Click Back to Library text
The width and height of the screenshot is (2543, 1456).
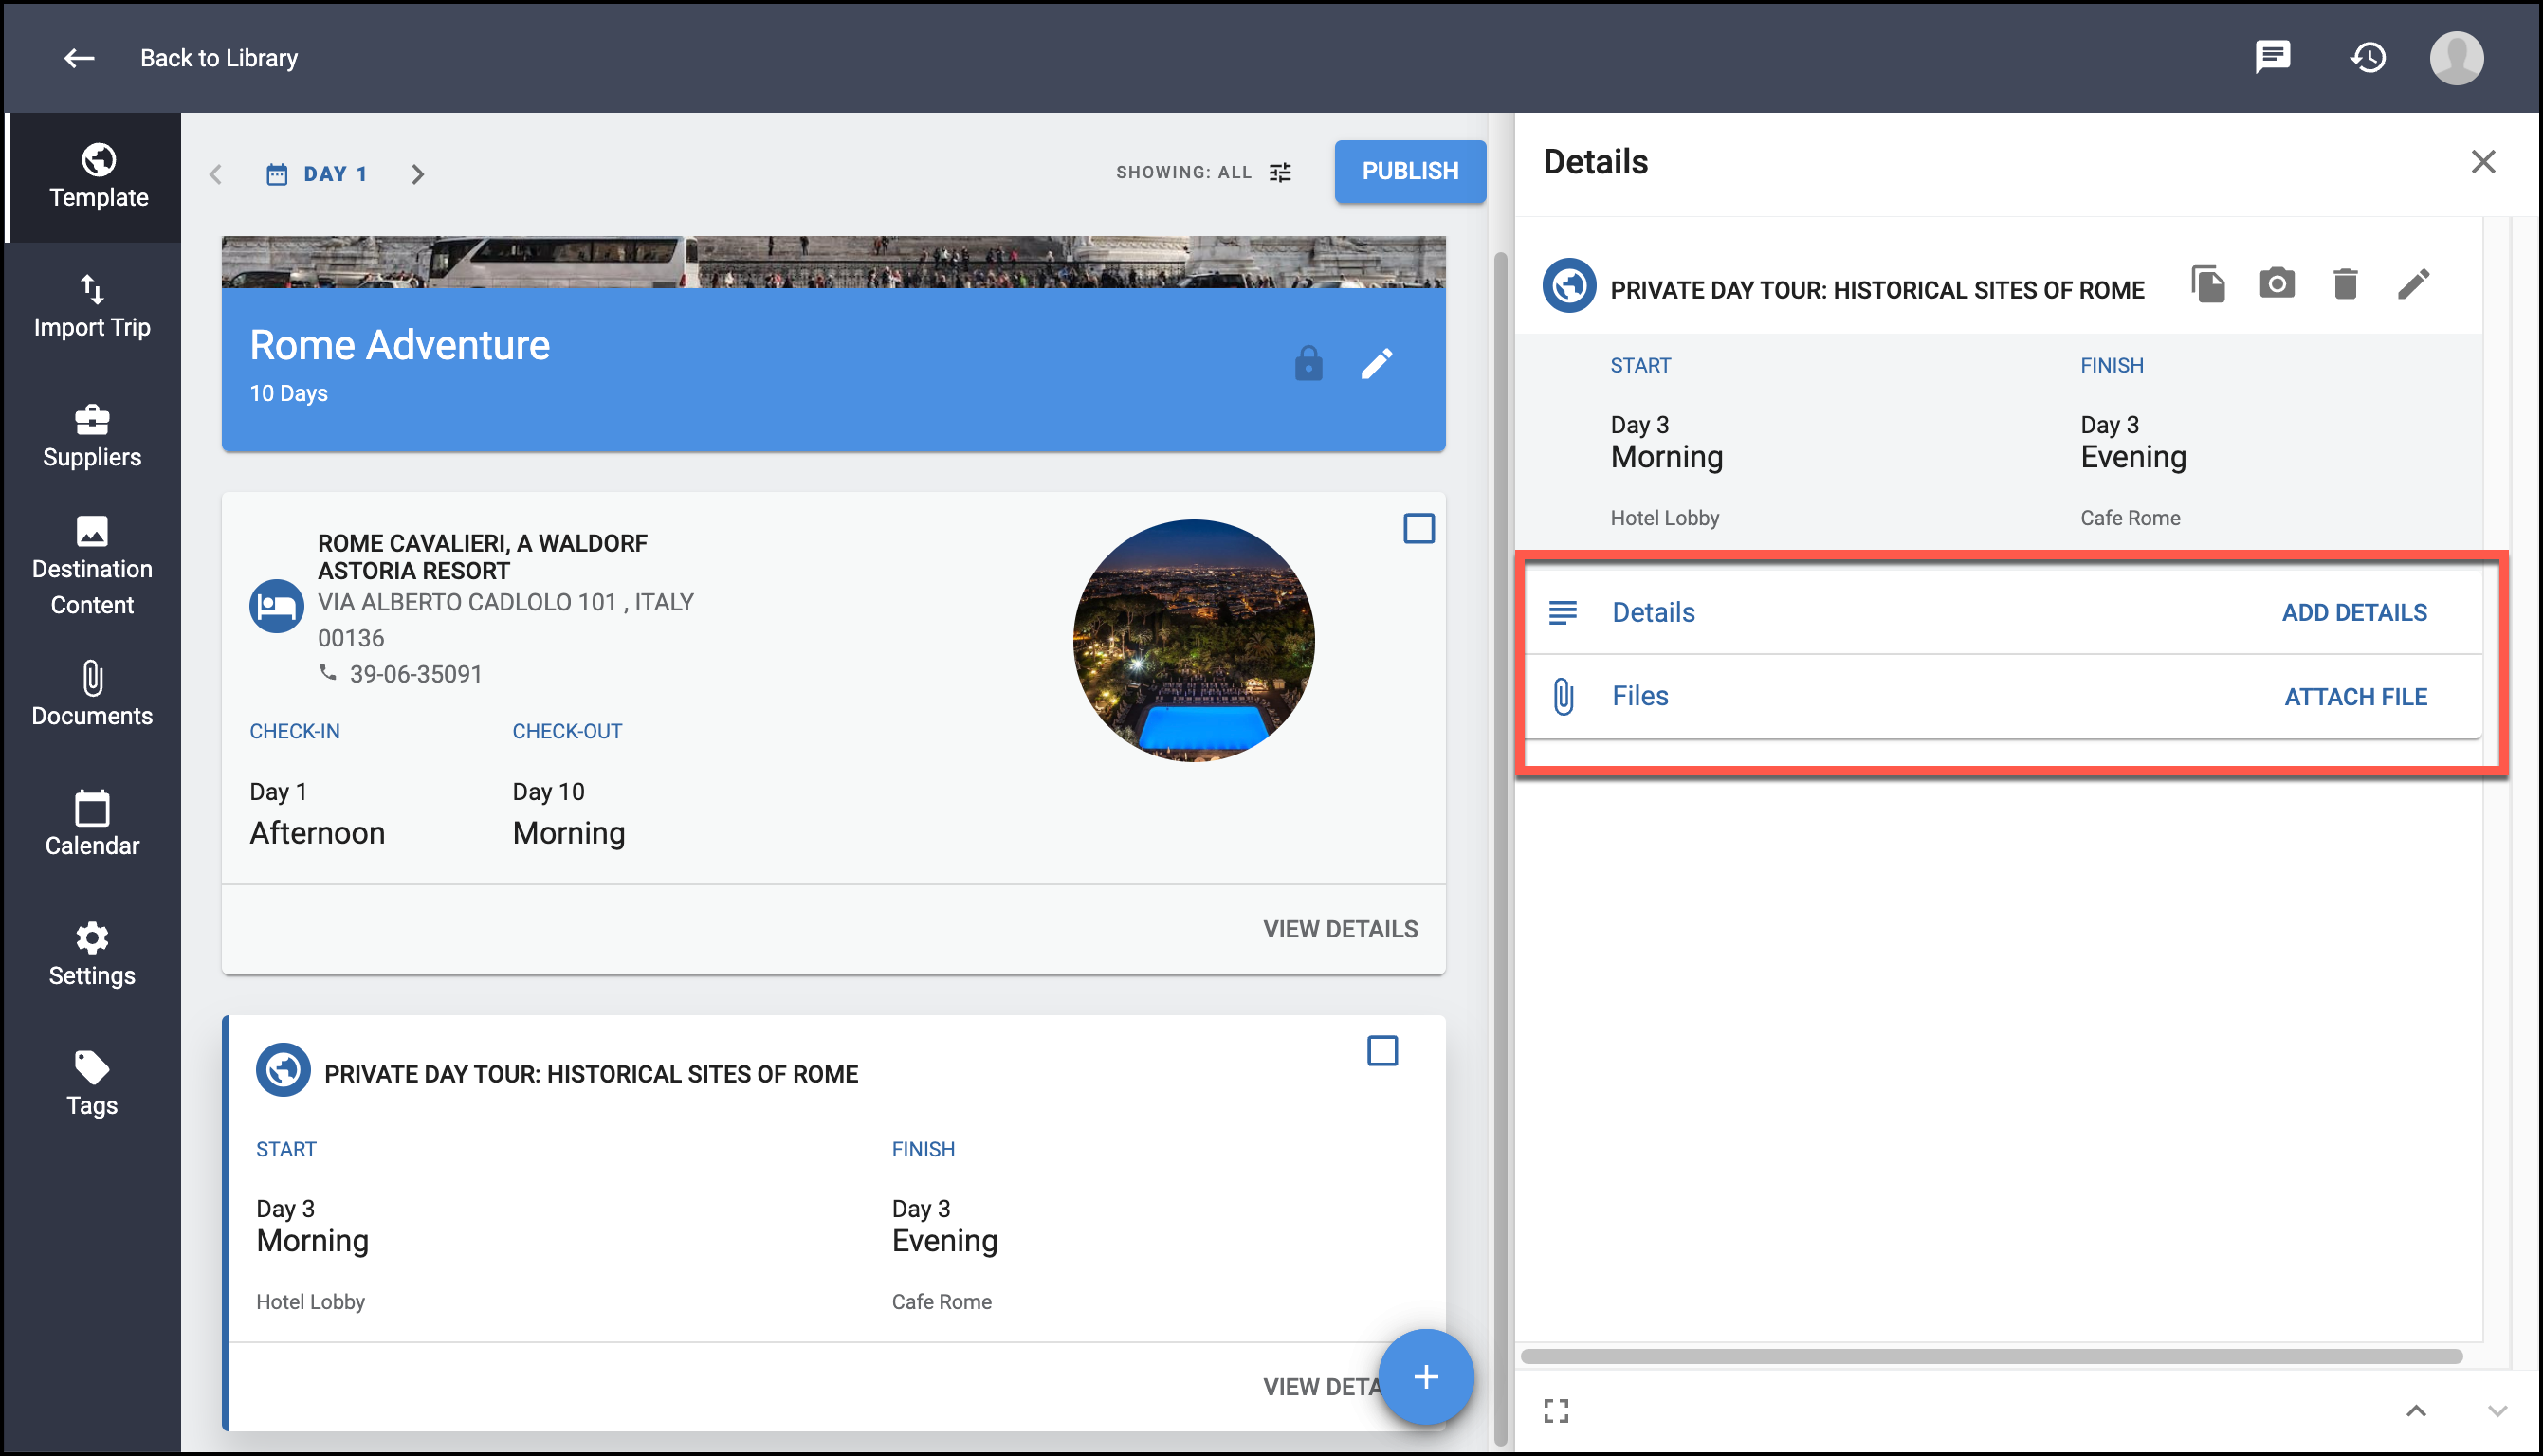click(219, 58)
